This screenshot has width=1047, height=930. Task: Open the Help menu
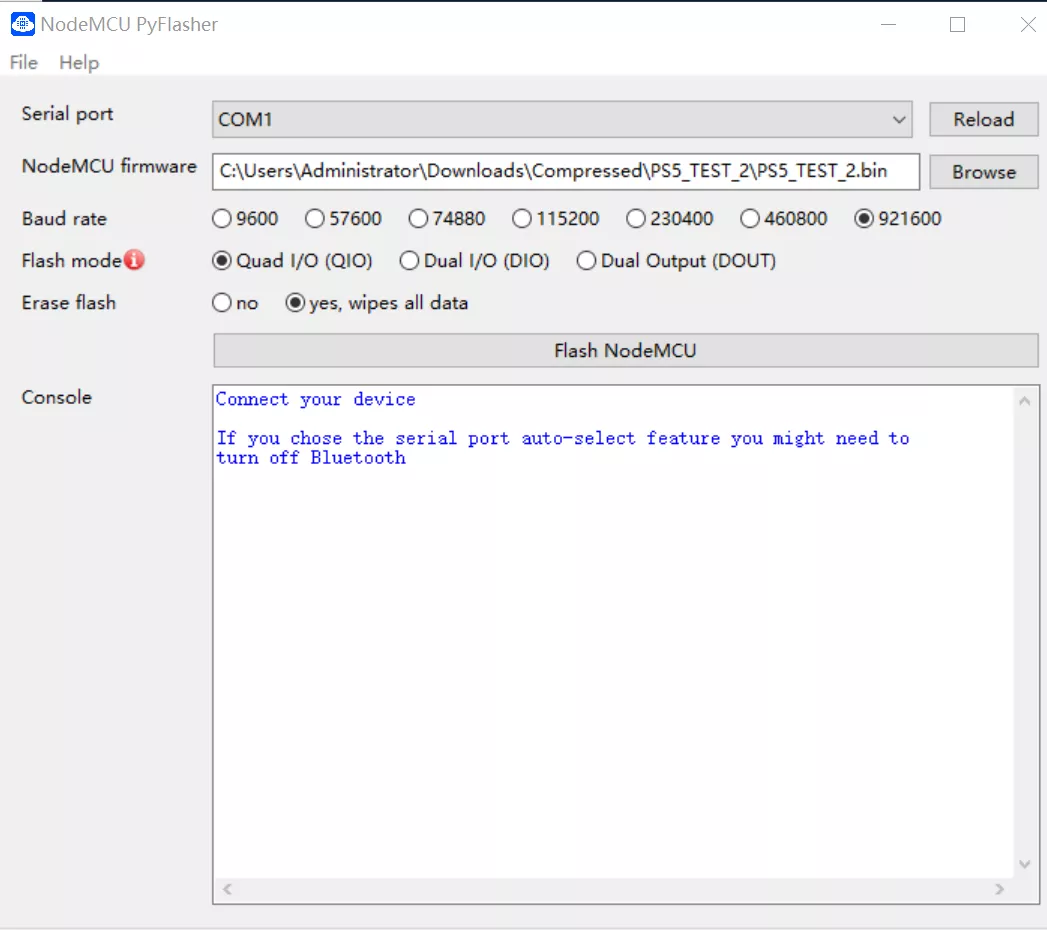[79, 63]
